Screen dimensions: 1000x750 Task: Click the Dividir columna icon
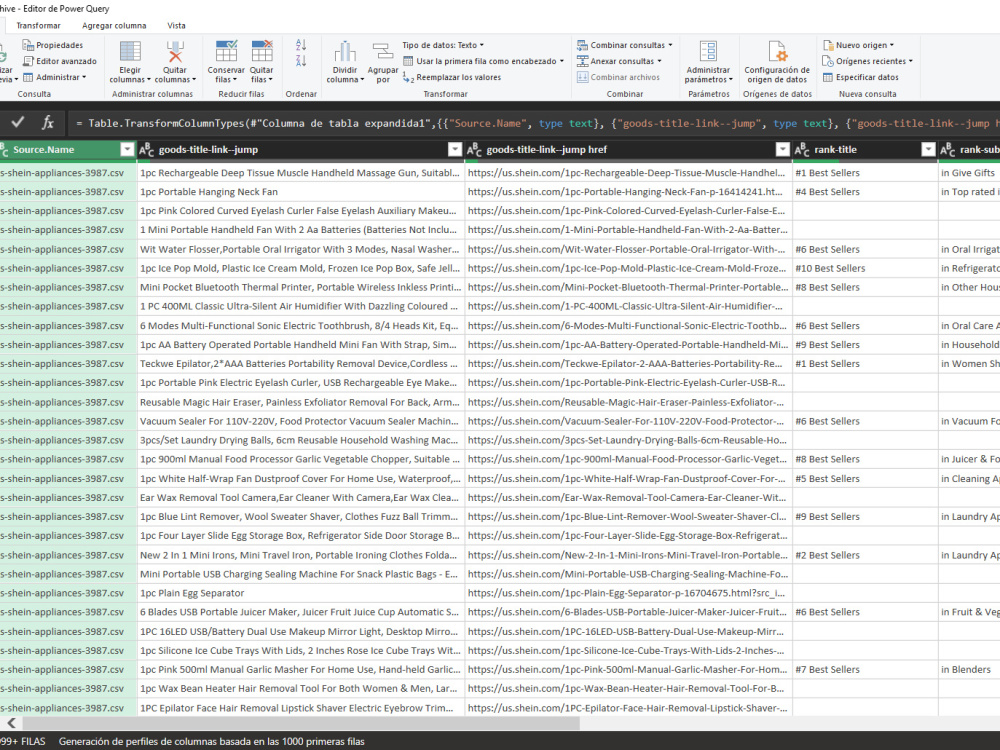[x=345, y=52]
